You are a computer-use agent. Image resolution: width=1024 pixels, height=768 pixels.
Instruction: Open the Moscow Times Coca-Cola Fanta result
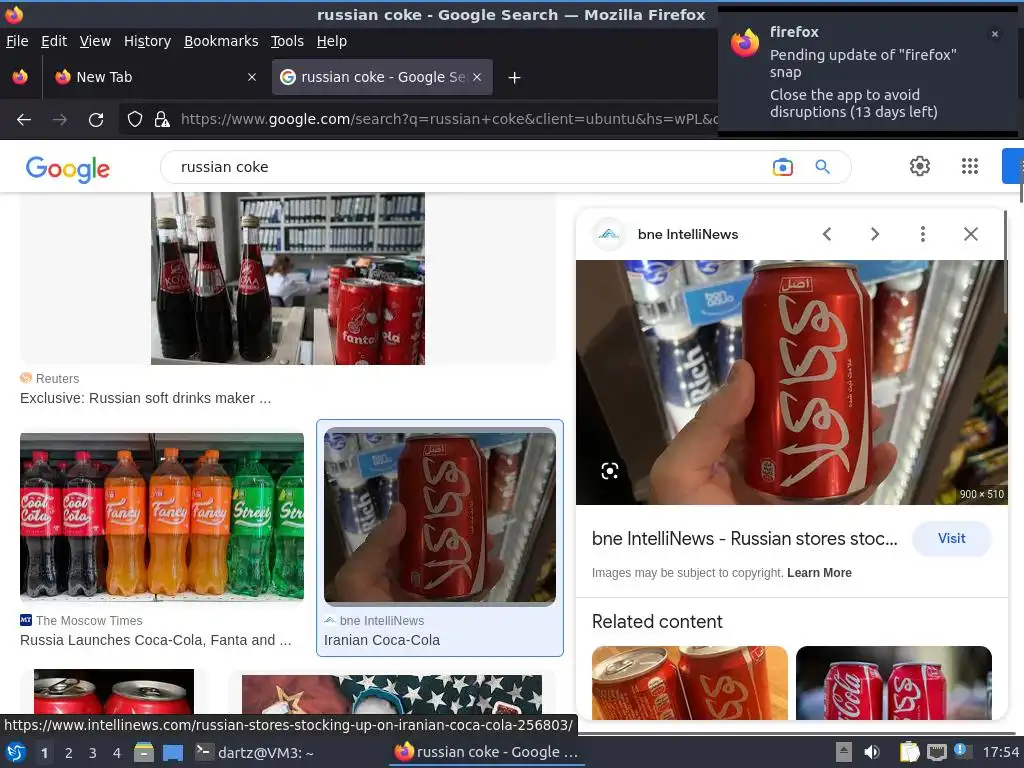155,641
